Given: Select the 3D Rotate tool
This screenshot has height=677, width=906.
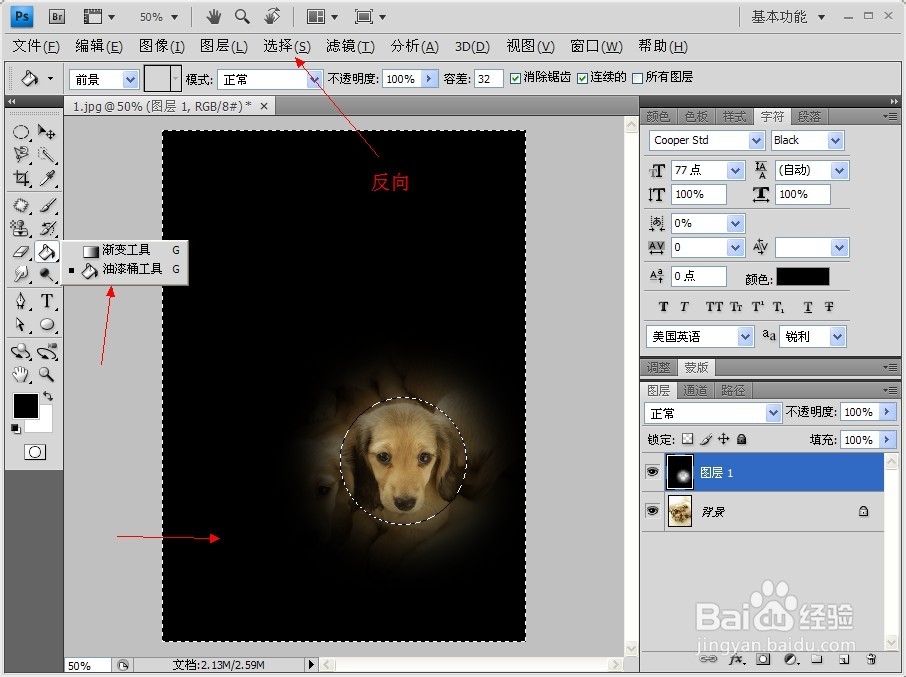Looking at the screenshot, I should [21, 351].
